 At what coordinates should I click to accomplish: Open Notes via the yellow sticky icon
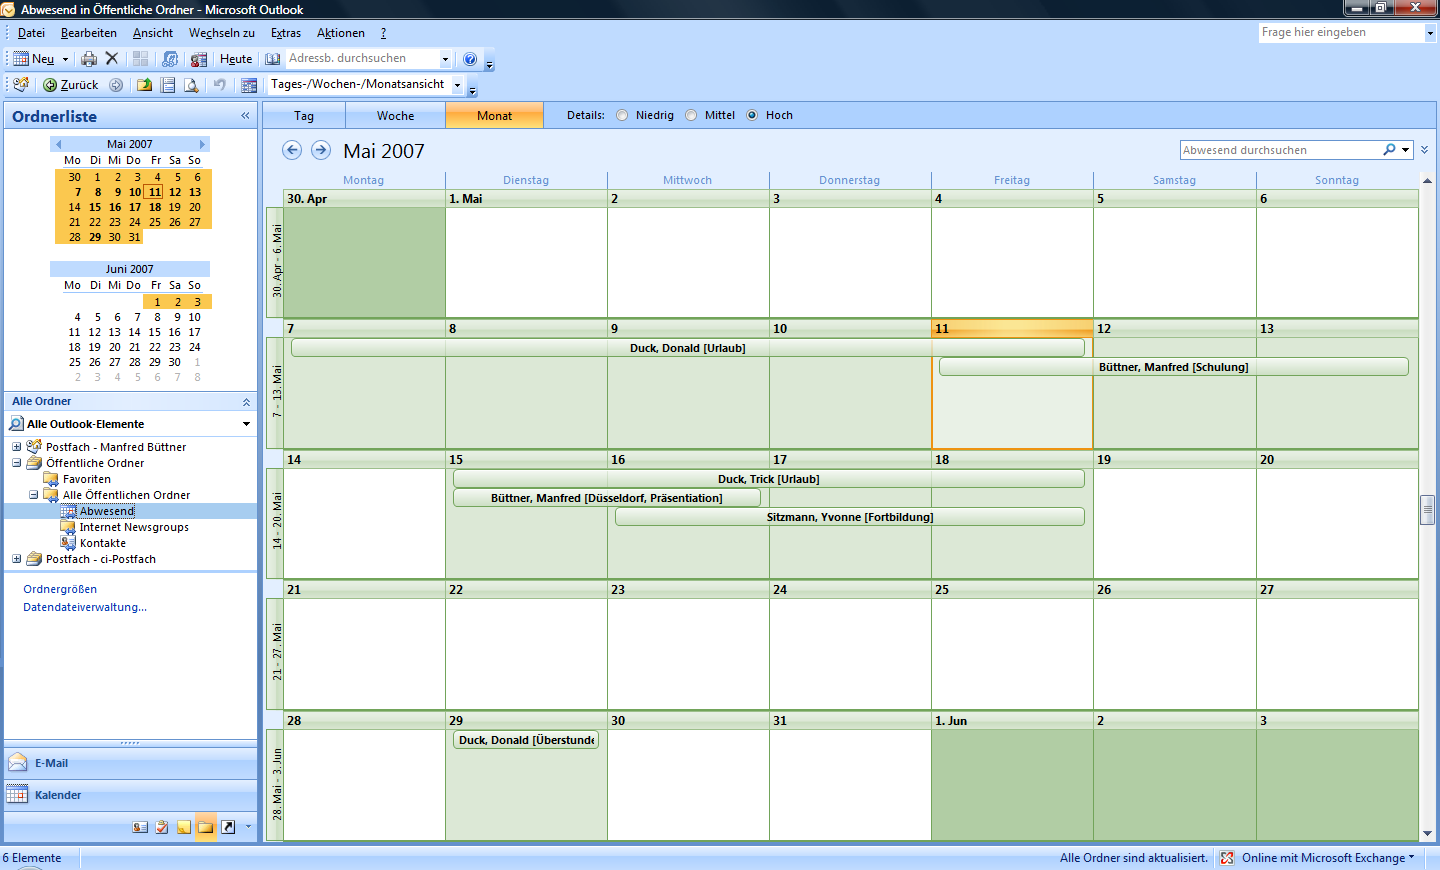[184, 827]
